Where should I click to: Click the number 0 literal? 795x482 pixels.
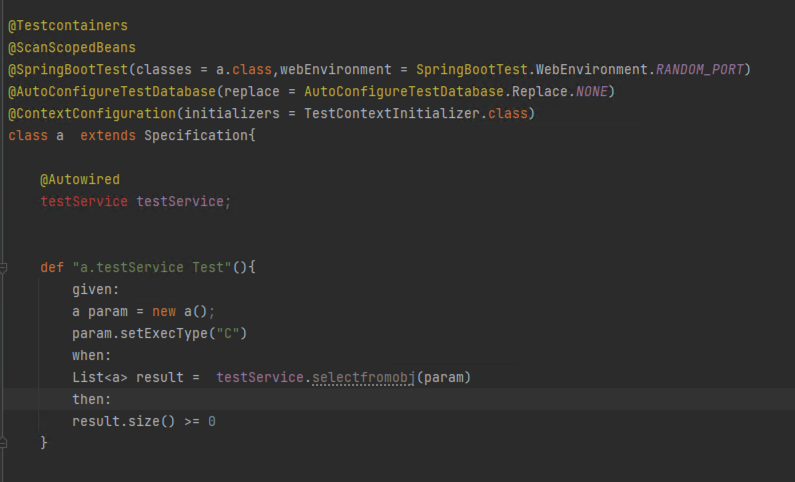pyautogui.click(x=212, y=422)
